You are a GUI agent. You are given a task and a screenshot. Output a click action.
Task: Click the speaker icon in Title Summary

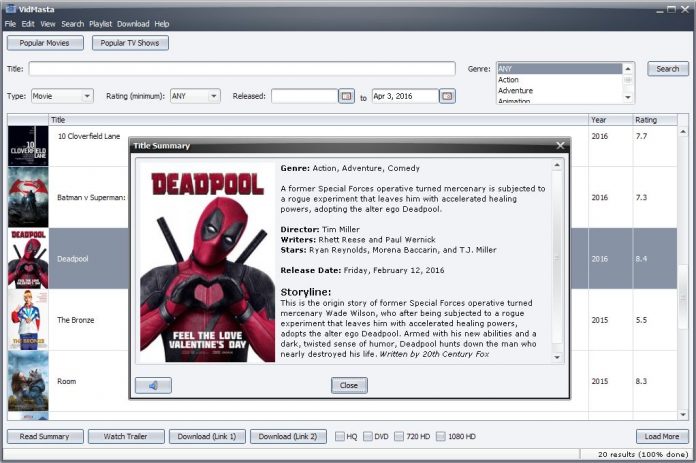tap(153, 385)
